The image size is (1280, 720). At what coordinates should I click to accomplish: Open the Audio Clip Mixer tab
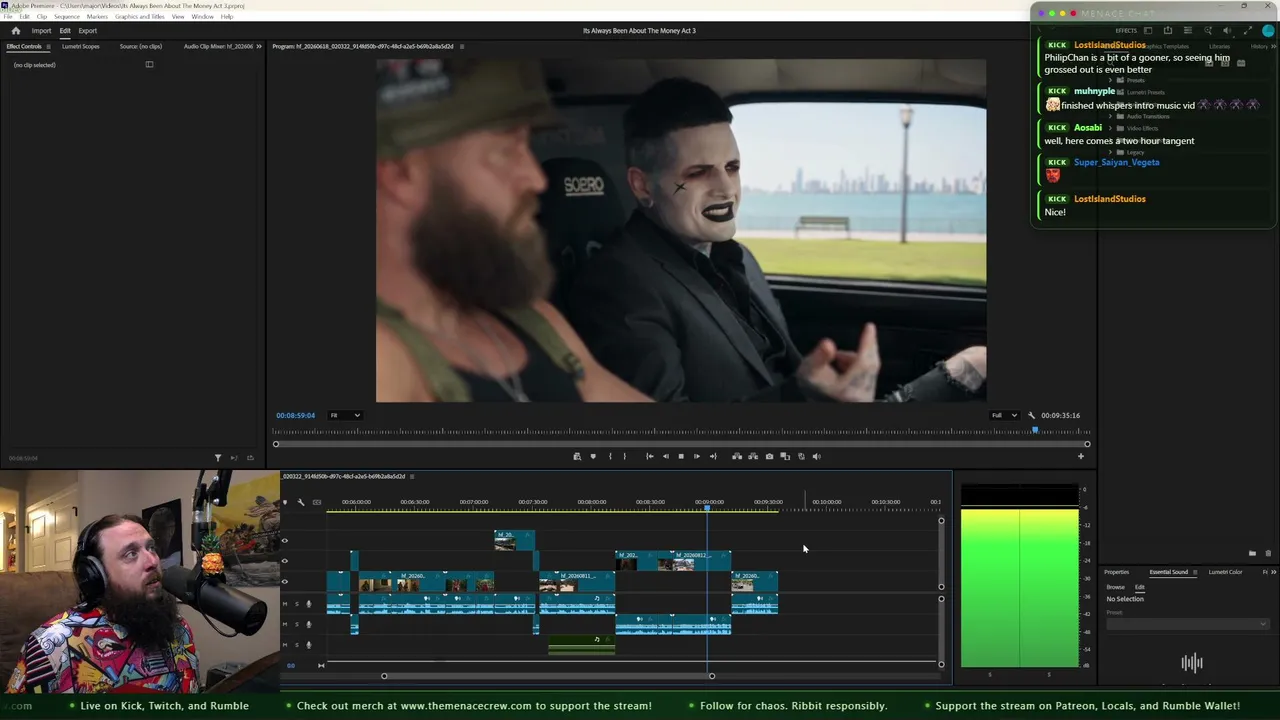[x=218, y=47]
